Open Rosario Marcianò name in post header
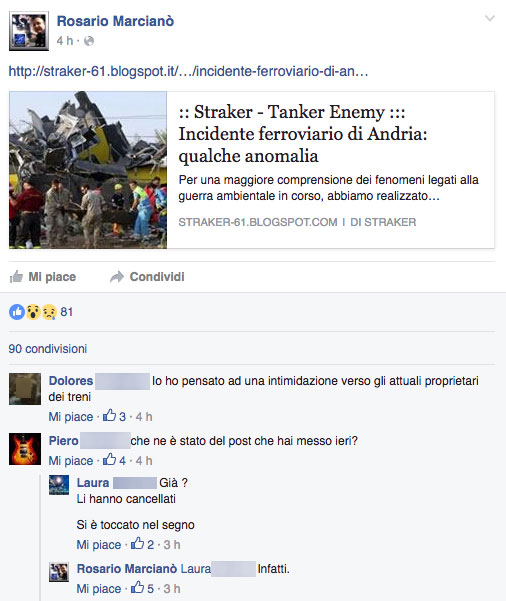 coord(115,21)
